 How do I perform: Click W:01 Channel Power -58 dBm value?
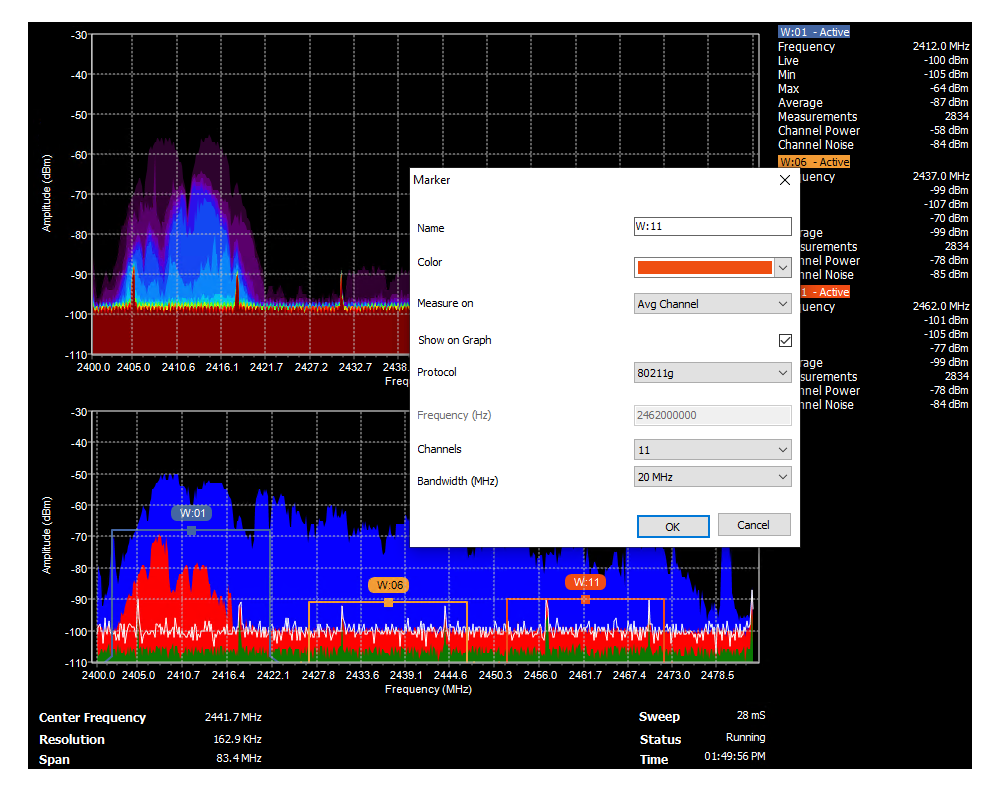(949, 130)
